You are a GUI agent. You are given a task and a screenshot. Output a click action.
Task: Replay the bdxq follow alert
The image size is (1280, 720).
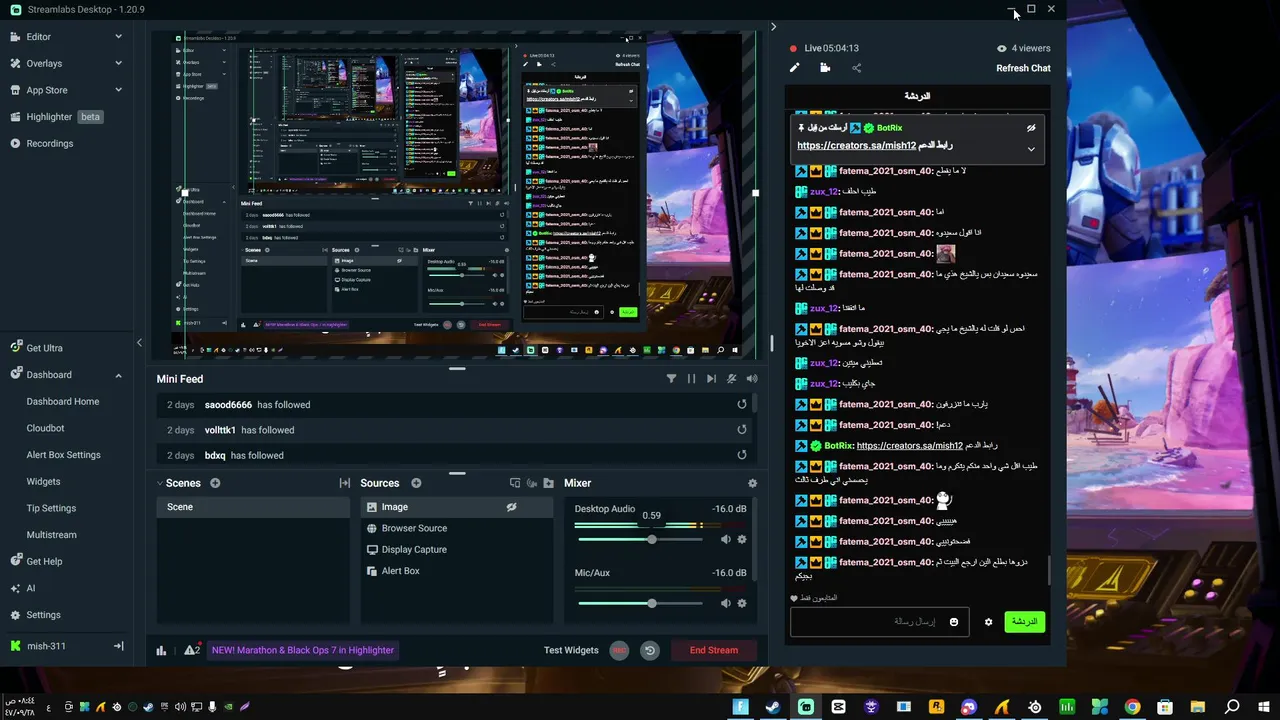tap(742, 455)
